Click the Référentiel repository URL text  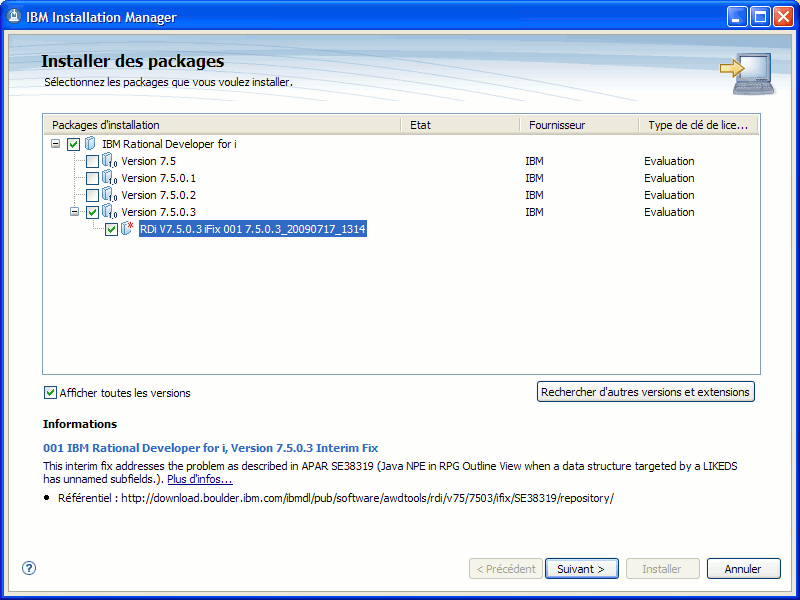pyautogui.click(x=367, y=498)
